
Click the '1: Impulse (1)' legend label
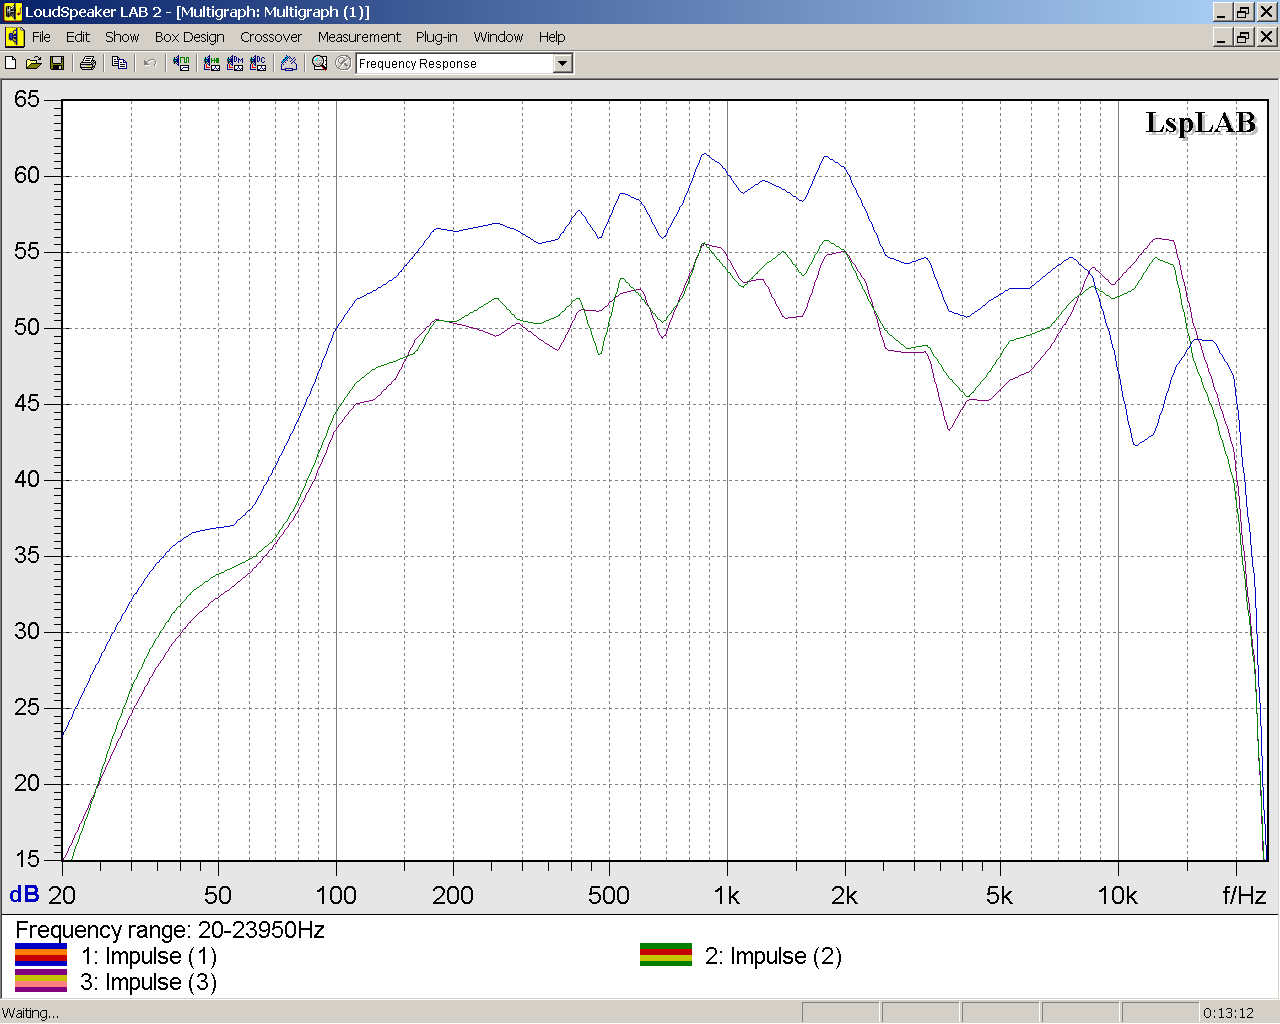click(149, 956)
